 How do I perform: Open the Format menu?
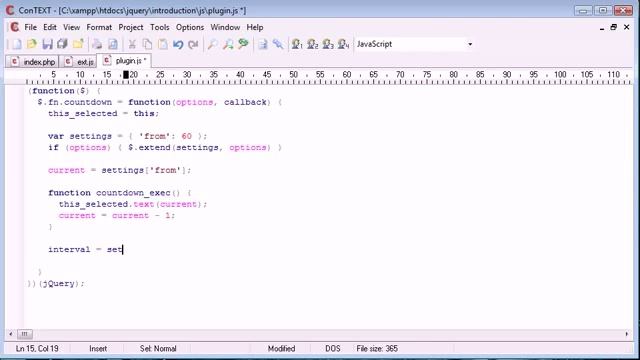[99, 27]
